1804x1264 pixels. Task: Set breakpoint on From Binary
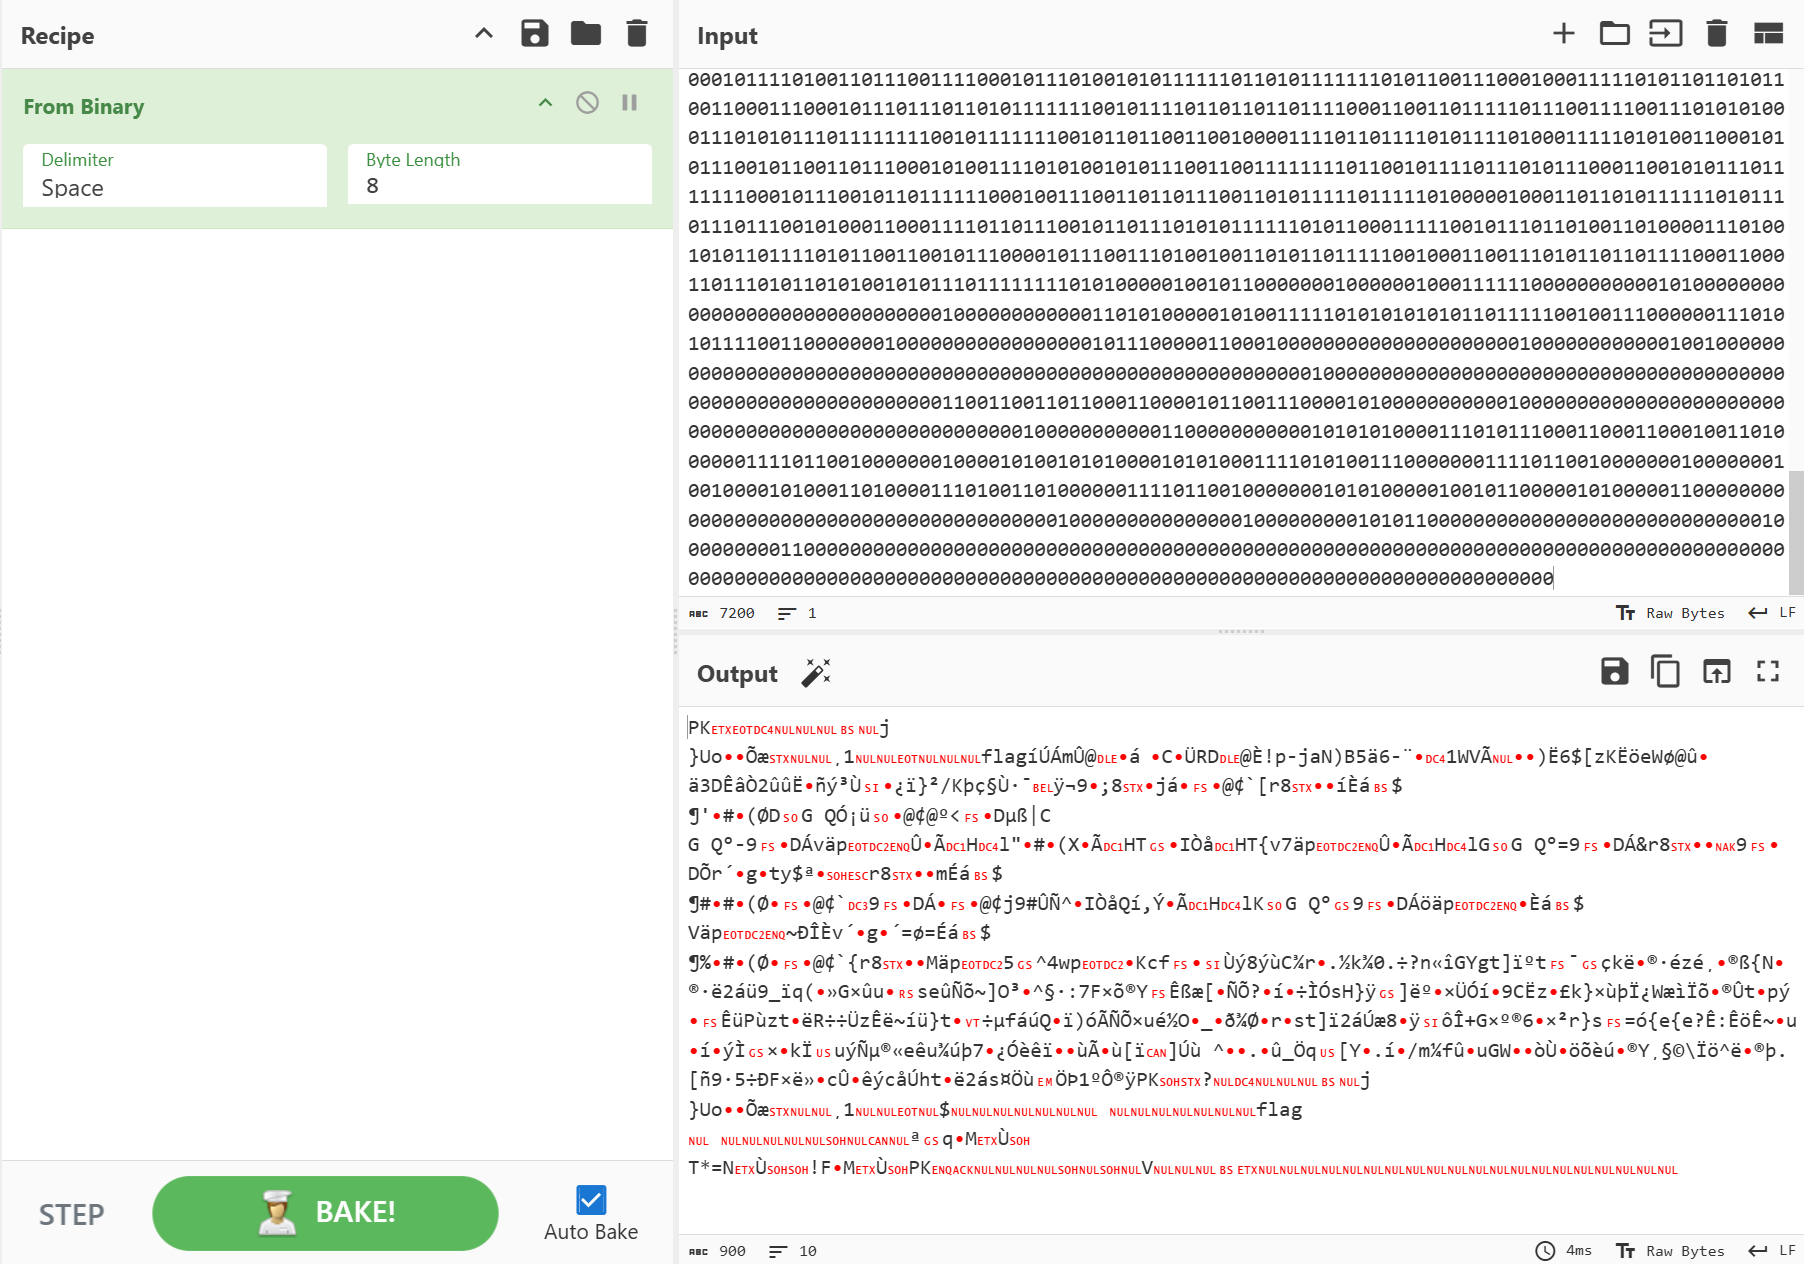(x=629, y=103)
